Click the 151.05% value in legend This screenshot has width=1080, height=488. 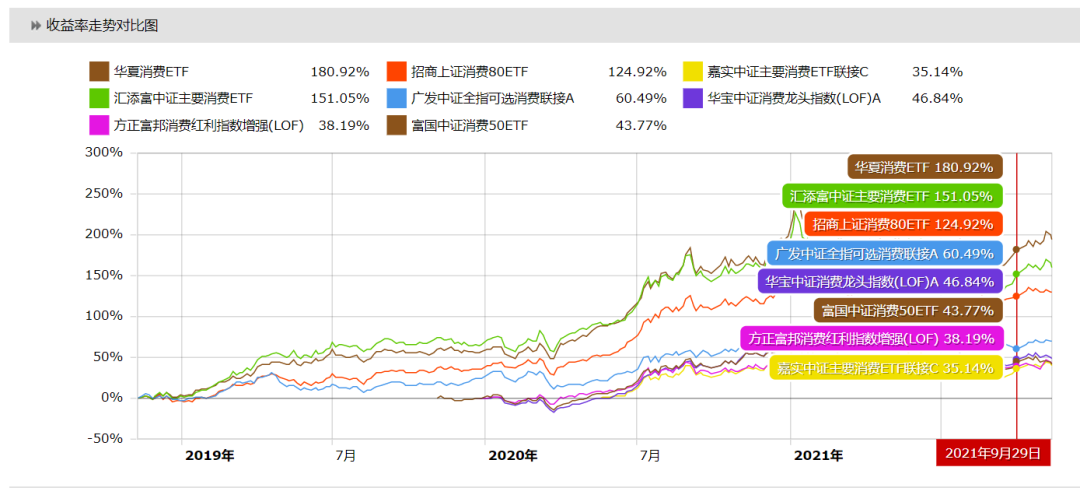click(340, 98)
